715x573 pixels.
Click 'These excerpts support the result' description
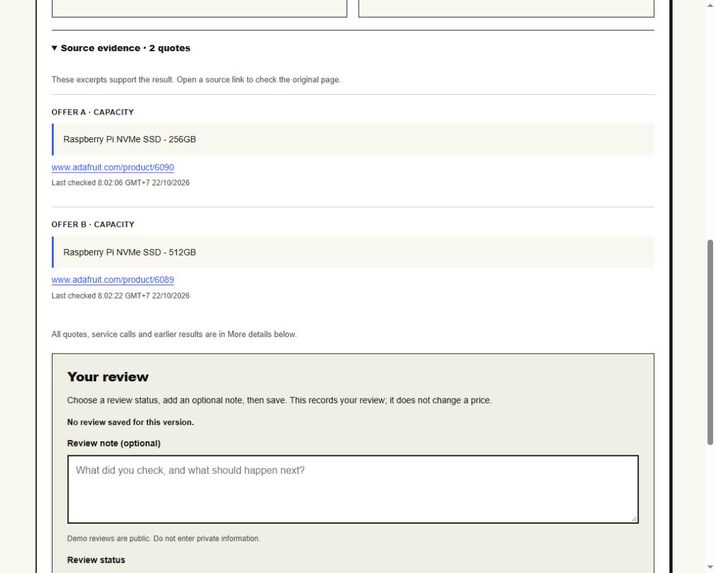pos(196,80)
